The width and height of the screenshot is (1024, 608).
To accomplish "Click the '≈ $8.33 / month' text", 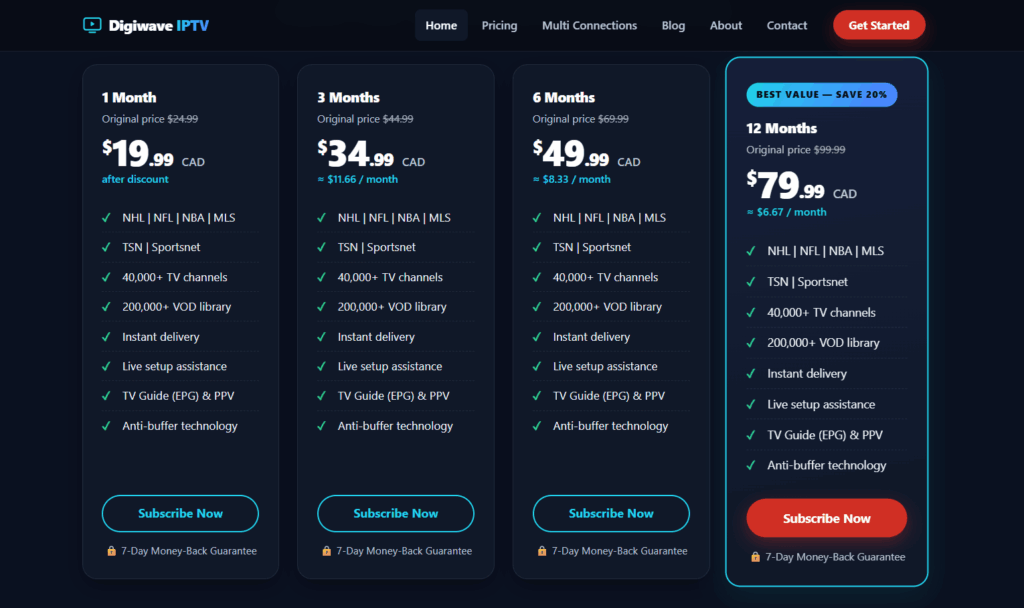I will coord(571,179).
